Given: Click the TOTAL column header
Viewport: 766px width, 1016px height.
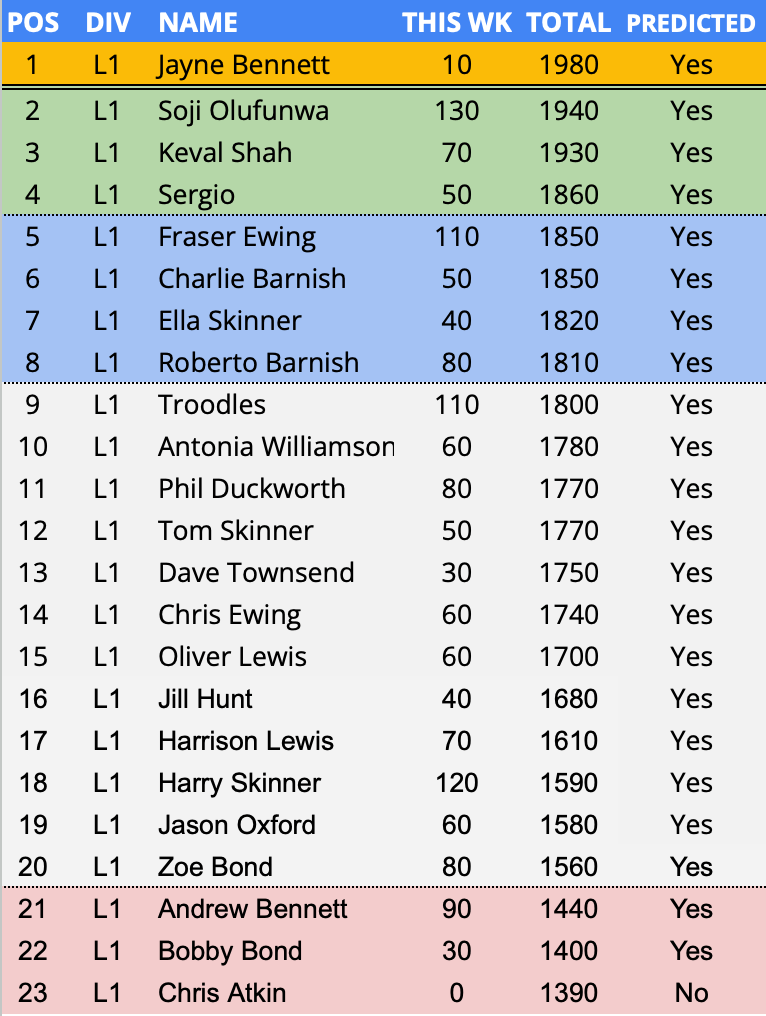Looking at the screenshot, I should (x=568, y=22).
